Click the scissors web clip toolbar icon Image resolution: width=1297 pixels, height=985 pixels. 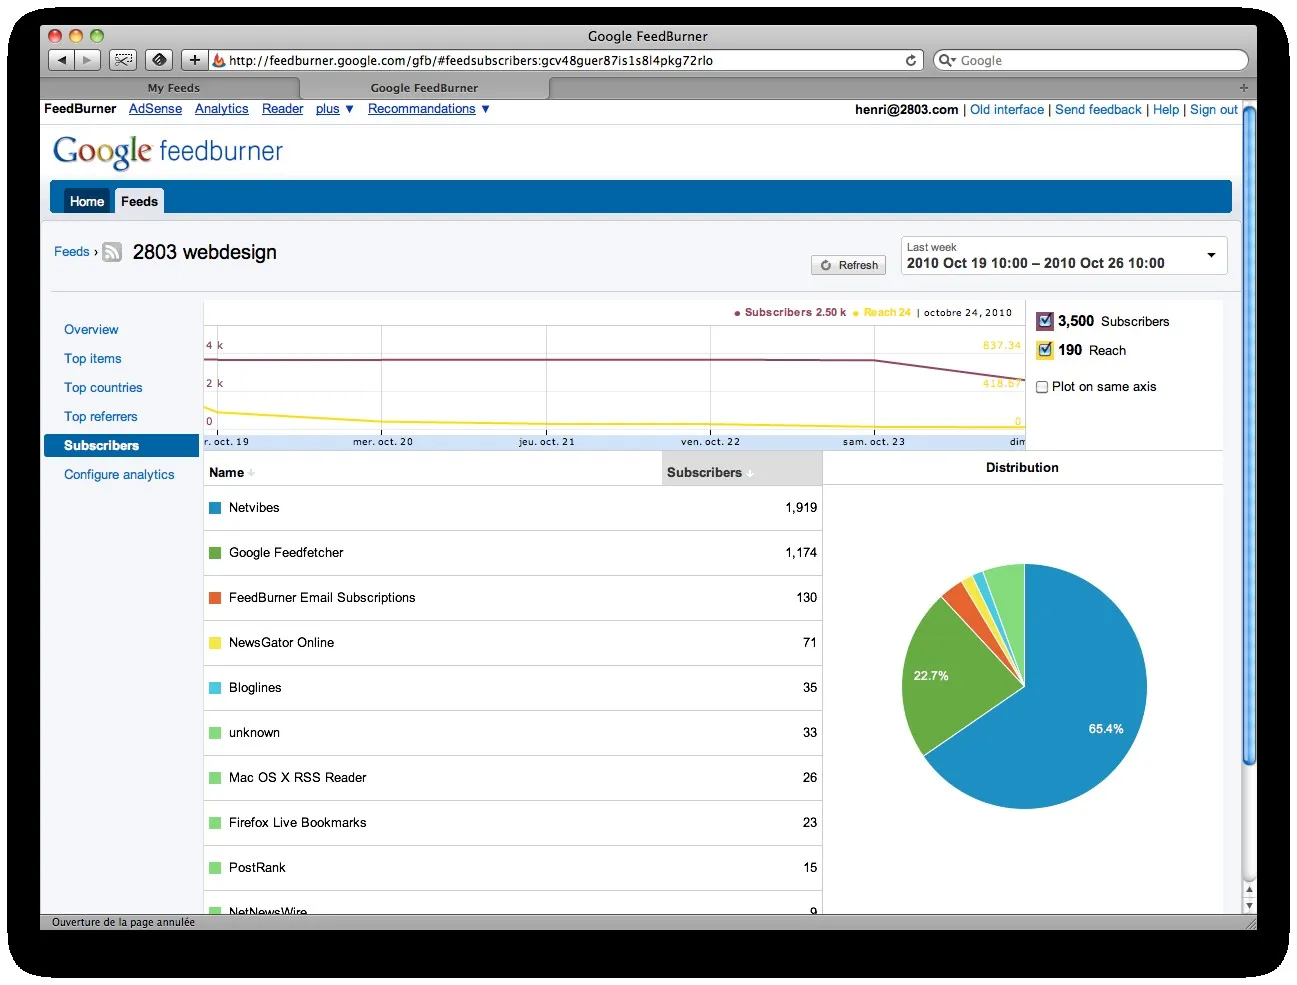(x=123, y=60)
